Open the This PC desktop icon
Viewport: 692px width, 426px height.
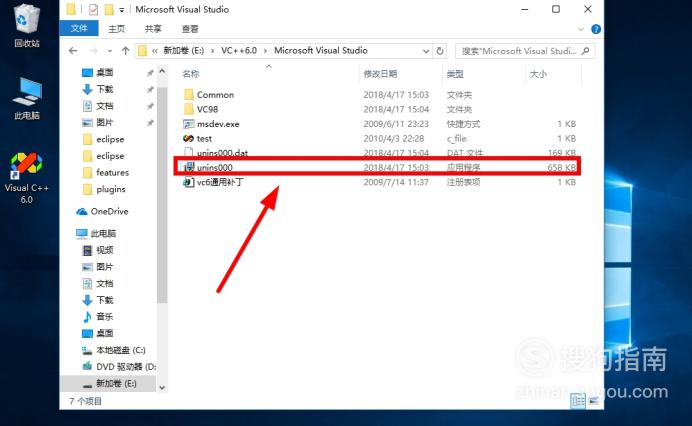(x=27, y=98)
